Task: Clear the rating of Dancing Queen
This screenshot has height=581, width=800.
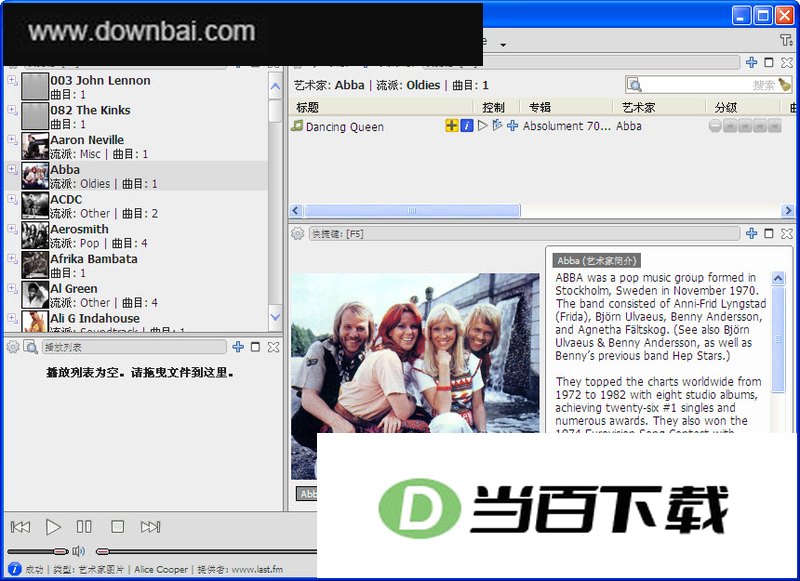Action: pos(715,125)
